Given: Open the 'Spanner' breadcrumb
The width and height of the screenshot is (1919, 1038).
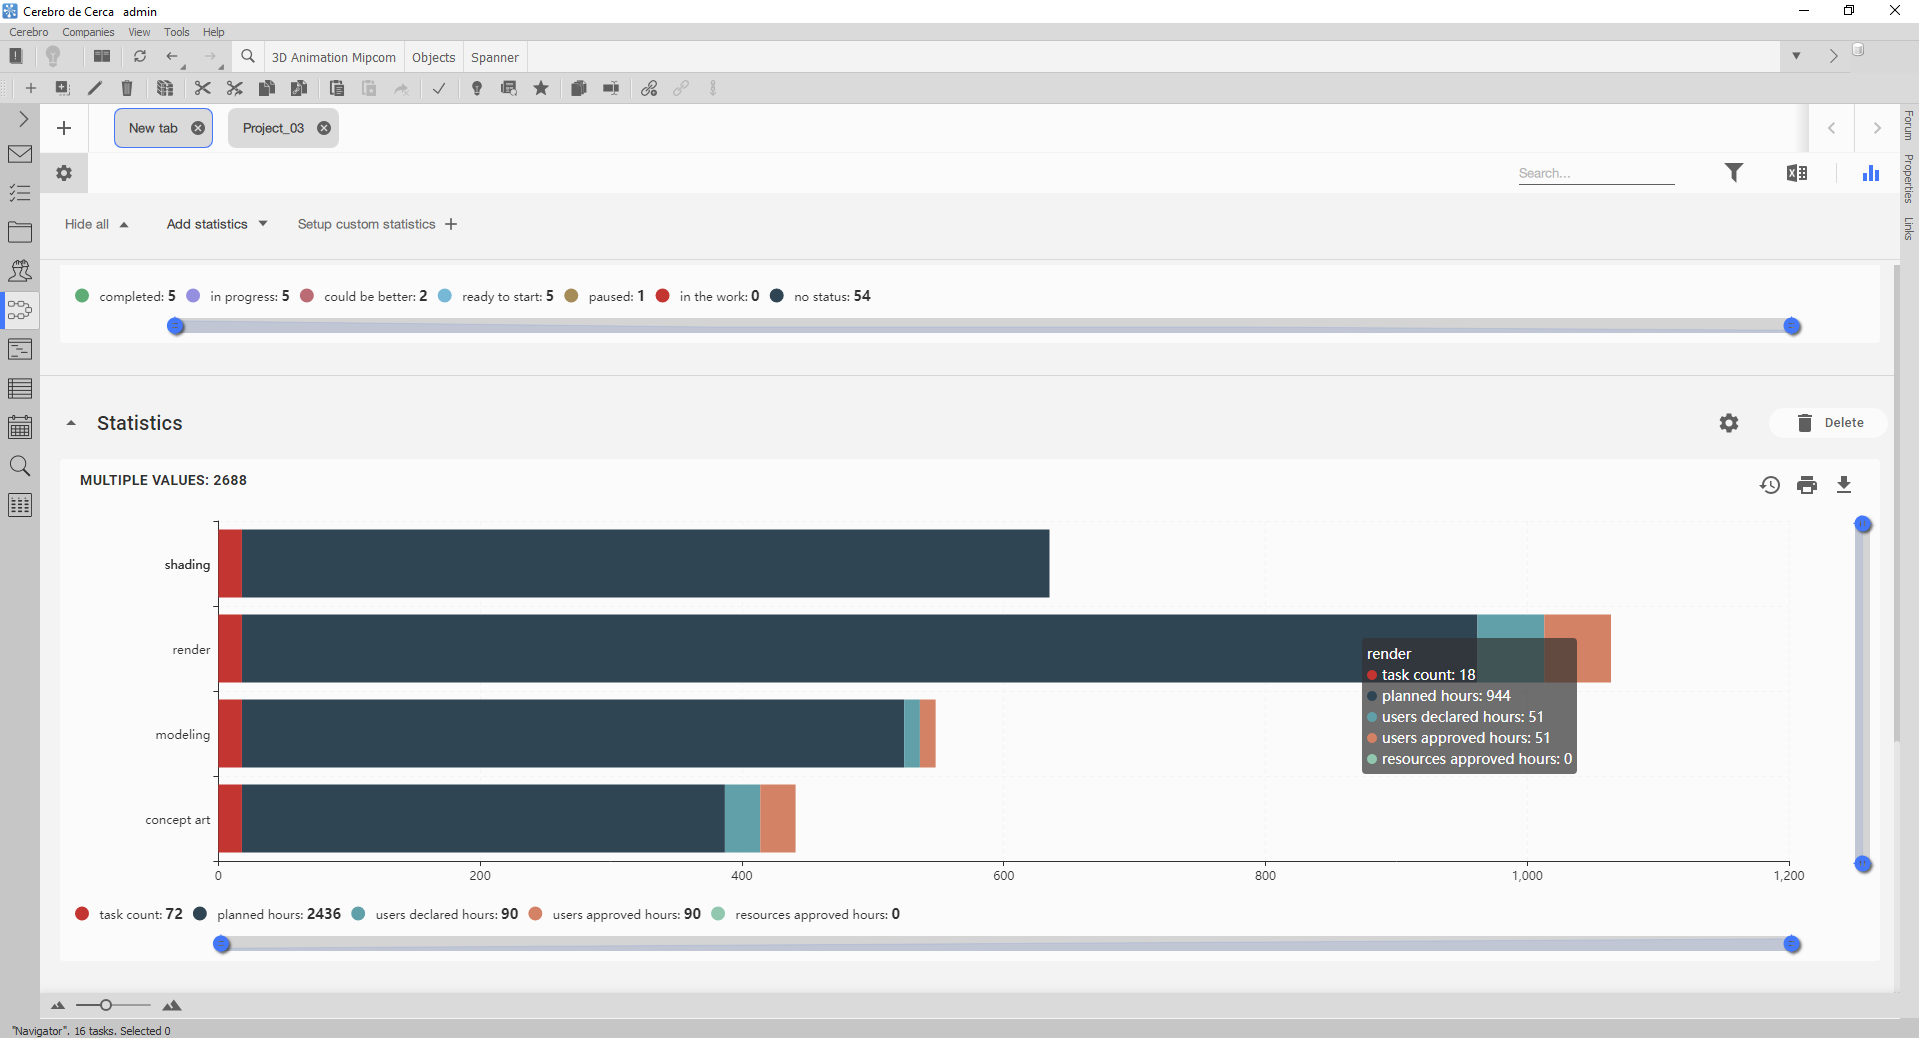Looking at the screenshot, I should pyautogui.click(x=495, y=57).
